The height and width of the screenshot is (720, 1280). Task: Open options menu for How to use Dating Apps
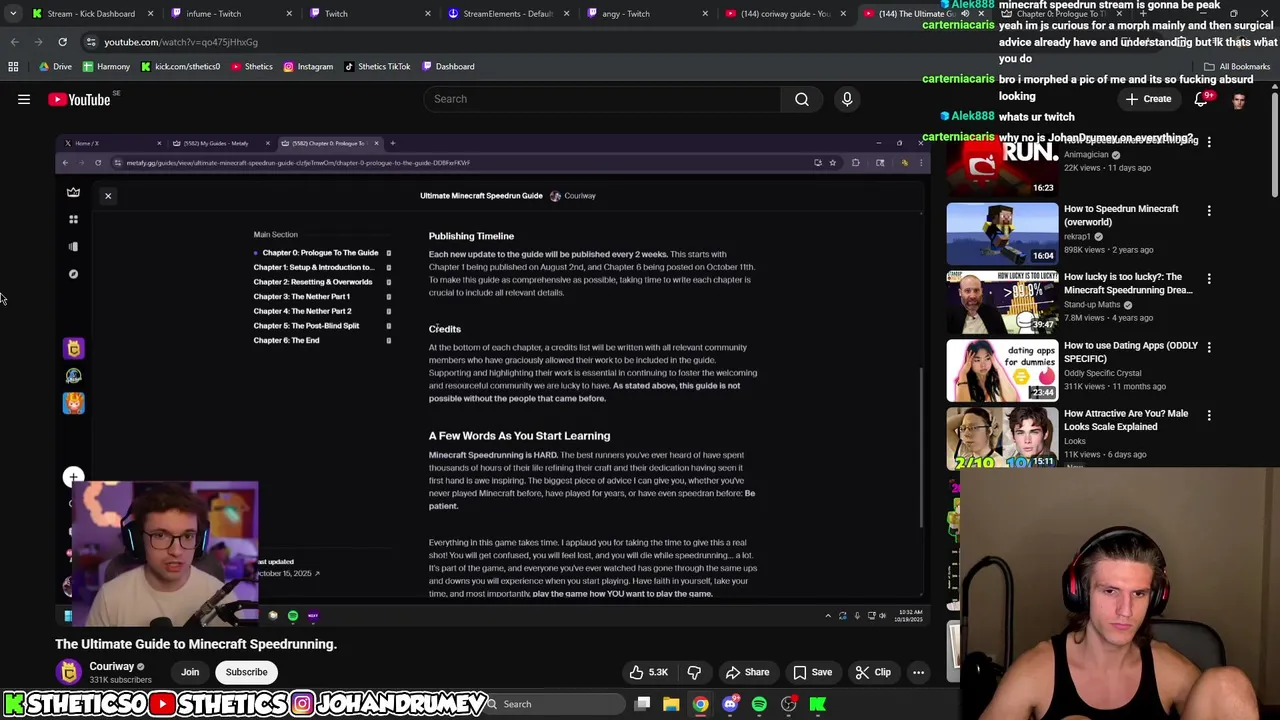pos(1209,347)
